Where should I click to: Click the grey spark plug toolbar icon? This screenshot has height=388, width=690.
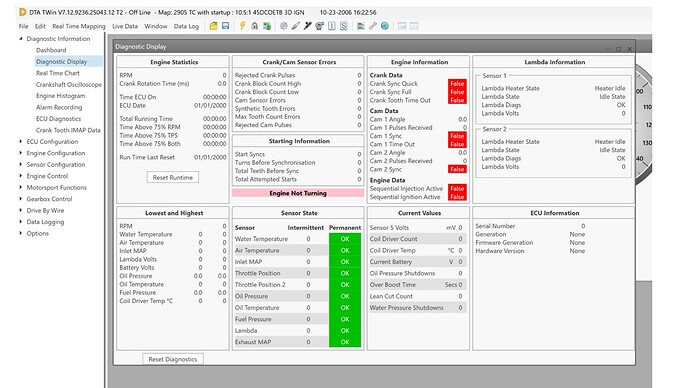[x=295, y=26]
